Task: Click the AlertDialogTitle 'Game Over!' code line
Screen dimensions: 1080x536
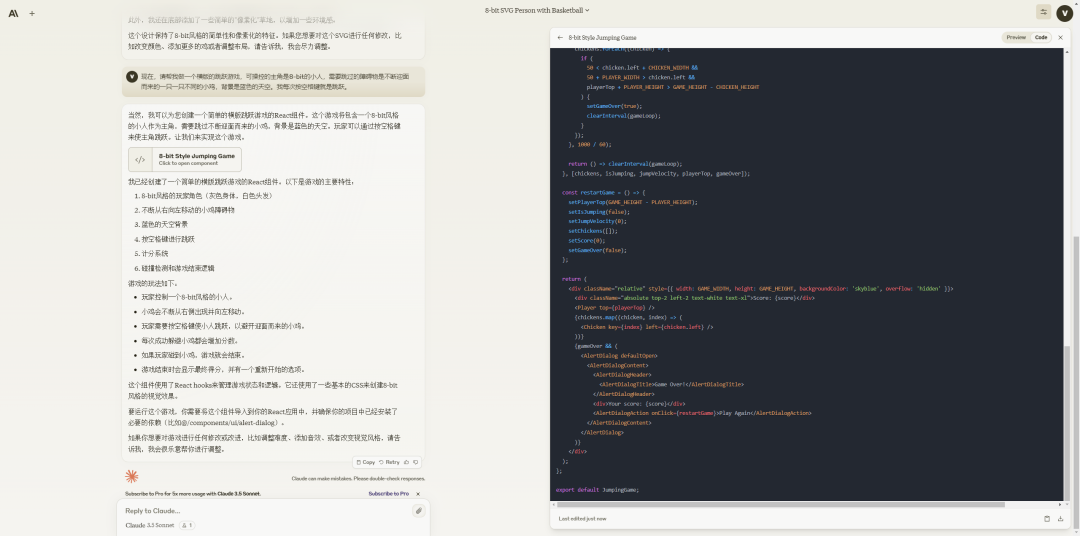Action: tap(672, 384)
